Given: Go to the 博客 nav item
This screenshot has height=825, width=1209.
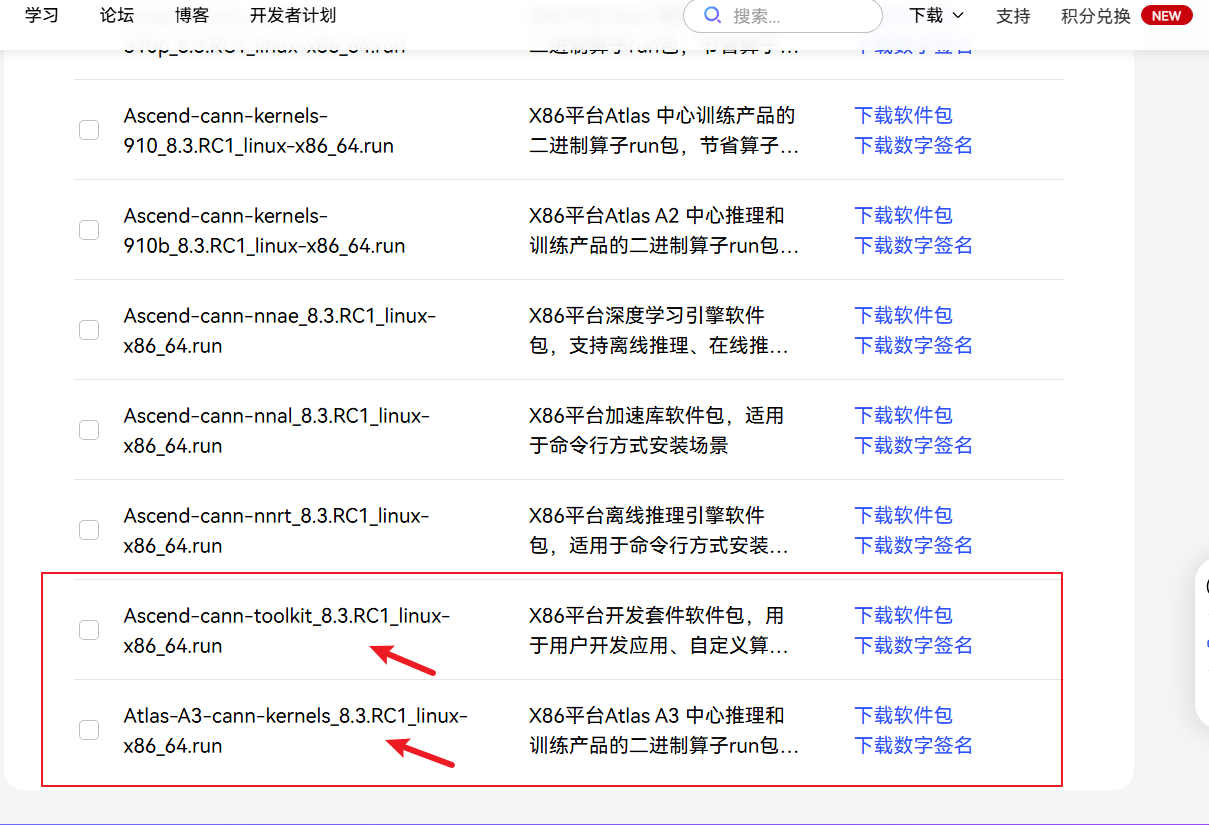Looking at the screenshot, I should (x=191, y=15).
